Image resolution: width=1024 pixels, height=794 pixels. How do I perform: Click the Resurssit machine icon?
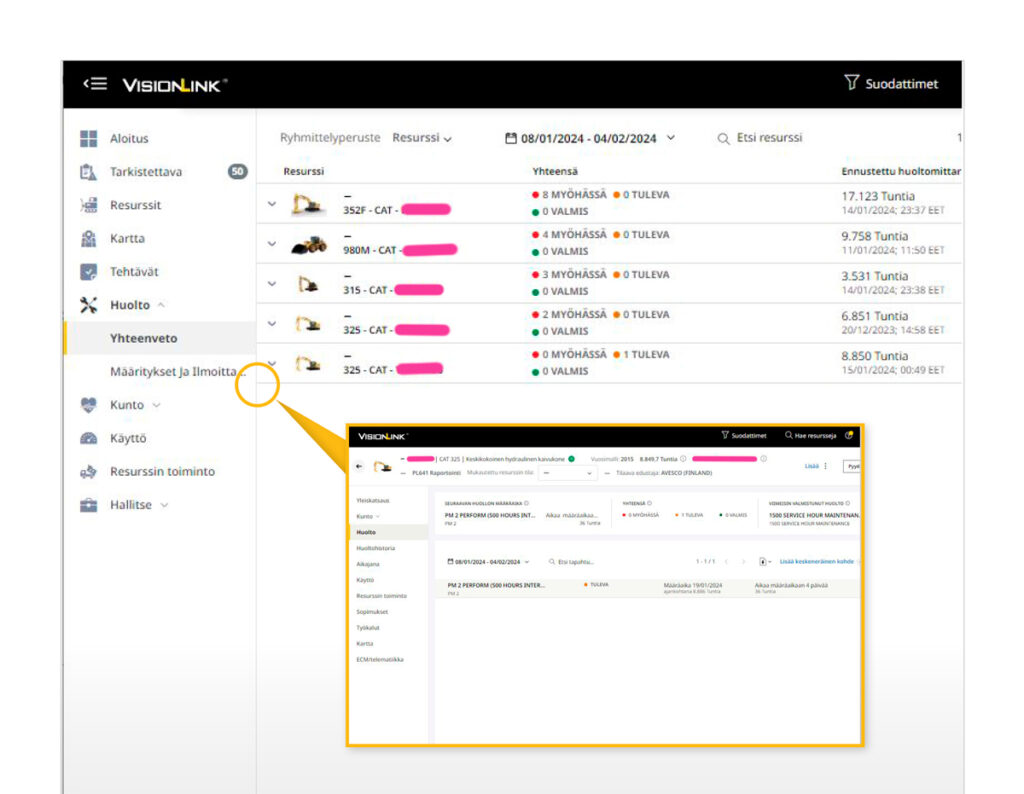[89, 205]
